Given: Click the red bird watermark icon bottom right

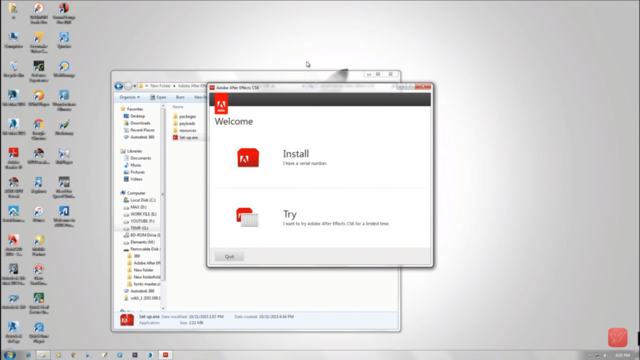Looking at the screenshot, I should 618,337.
